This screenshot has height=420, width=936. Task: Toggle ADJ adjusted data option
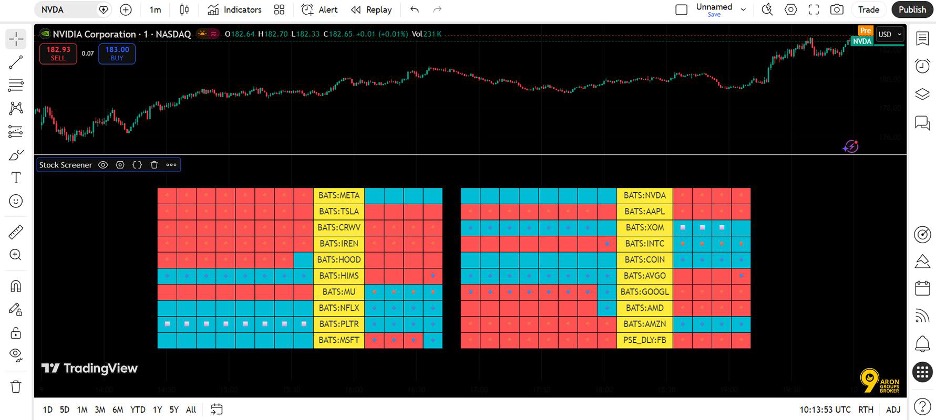(893, 410)
